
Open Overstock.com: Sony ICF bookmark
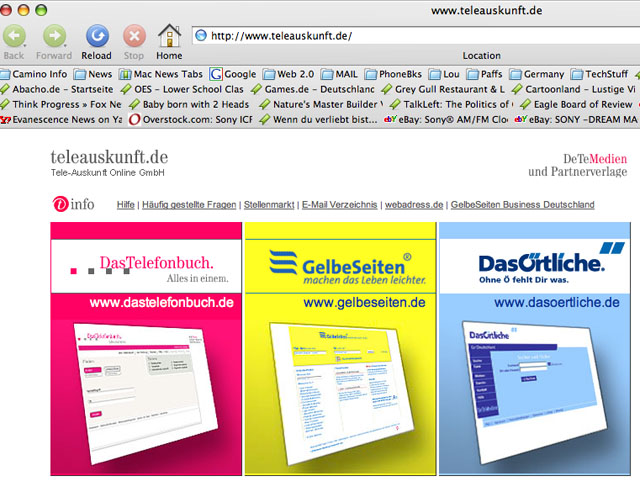190,119
